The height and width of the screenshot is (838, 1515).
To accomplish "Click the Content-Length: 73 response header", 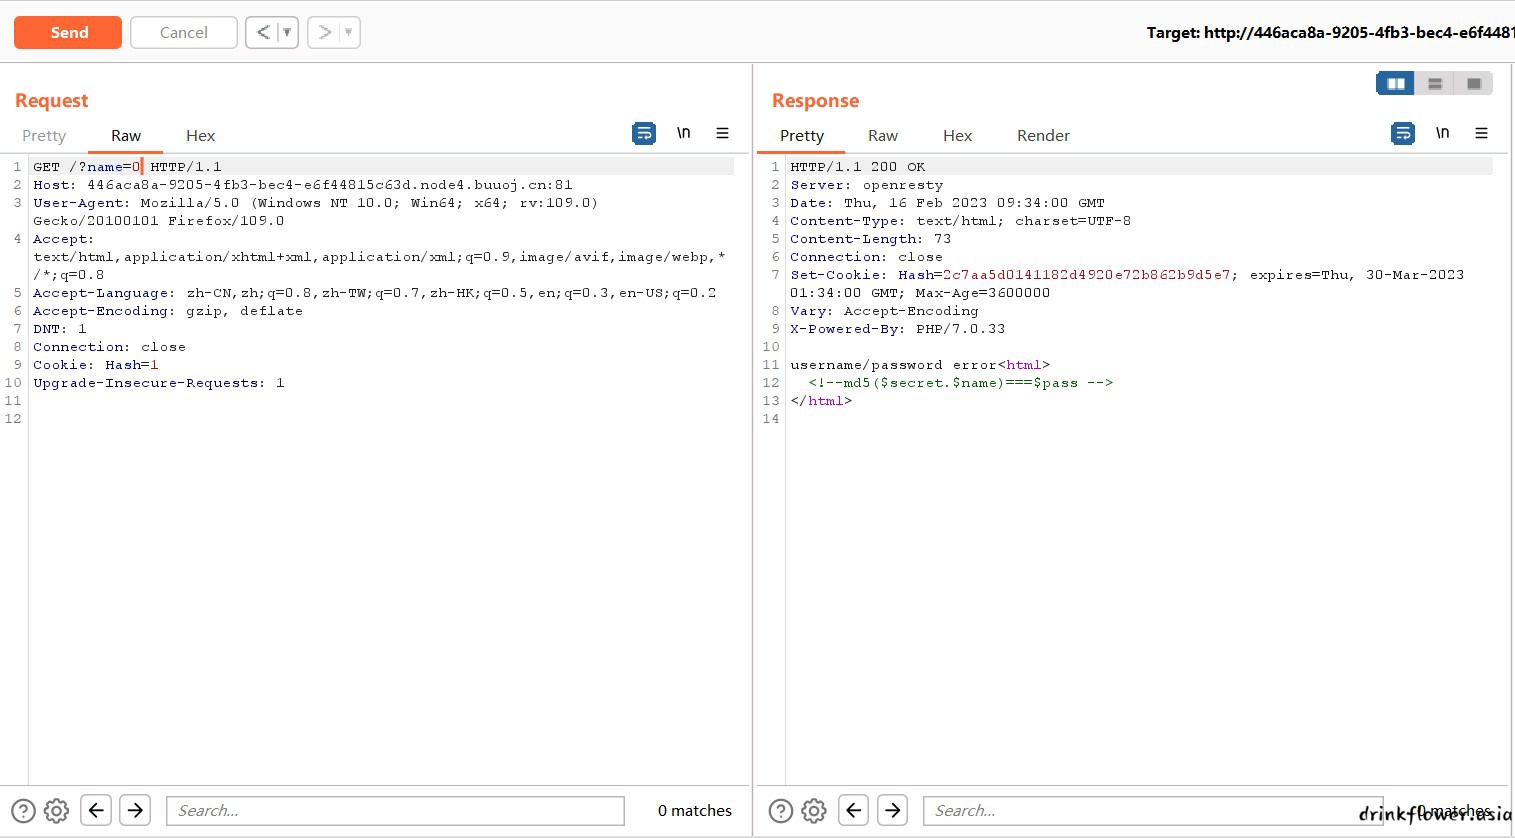I will point(871,239).
